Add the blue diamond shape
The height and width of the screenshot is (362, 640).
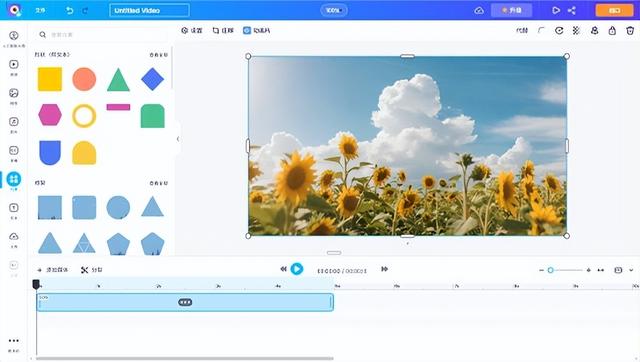[153, 79]
